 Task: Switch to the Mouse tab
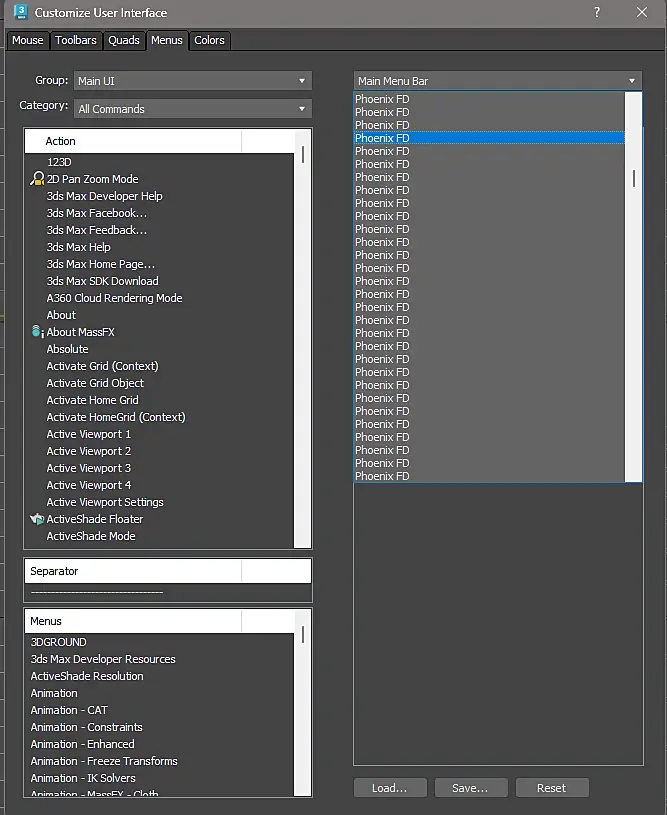(28, 40)
